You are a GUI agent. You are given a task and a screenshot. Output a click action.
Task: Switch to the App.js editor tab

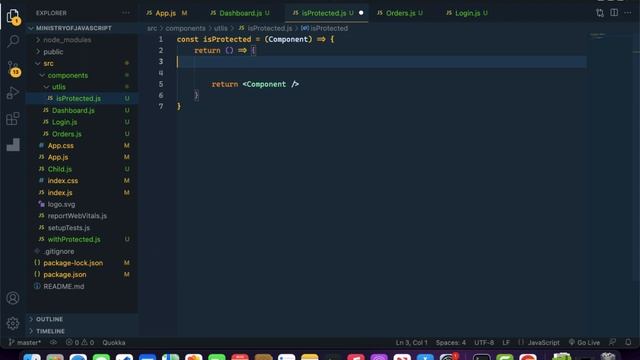pyautogui.click(x=167, y=13)
